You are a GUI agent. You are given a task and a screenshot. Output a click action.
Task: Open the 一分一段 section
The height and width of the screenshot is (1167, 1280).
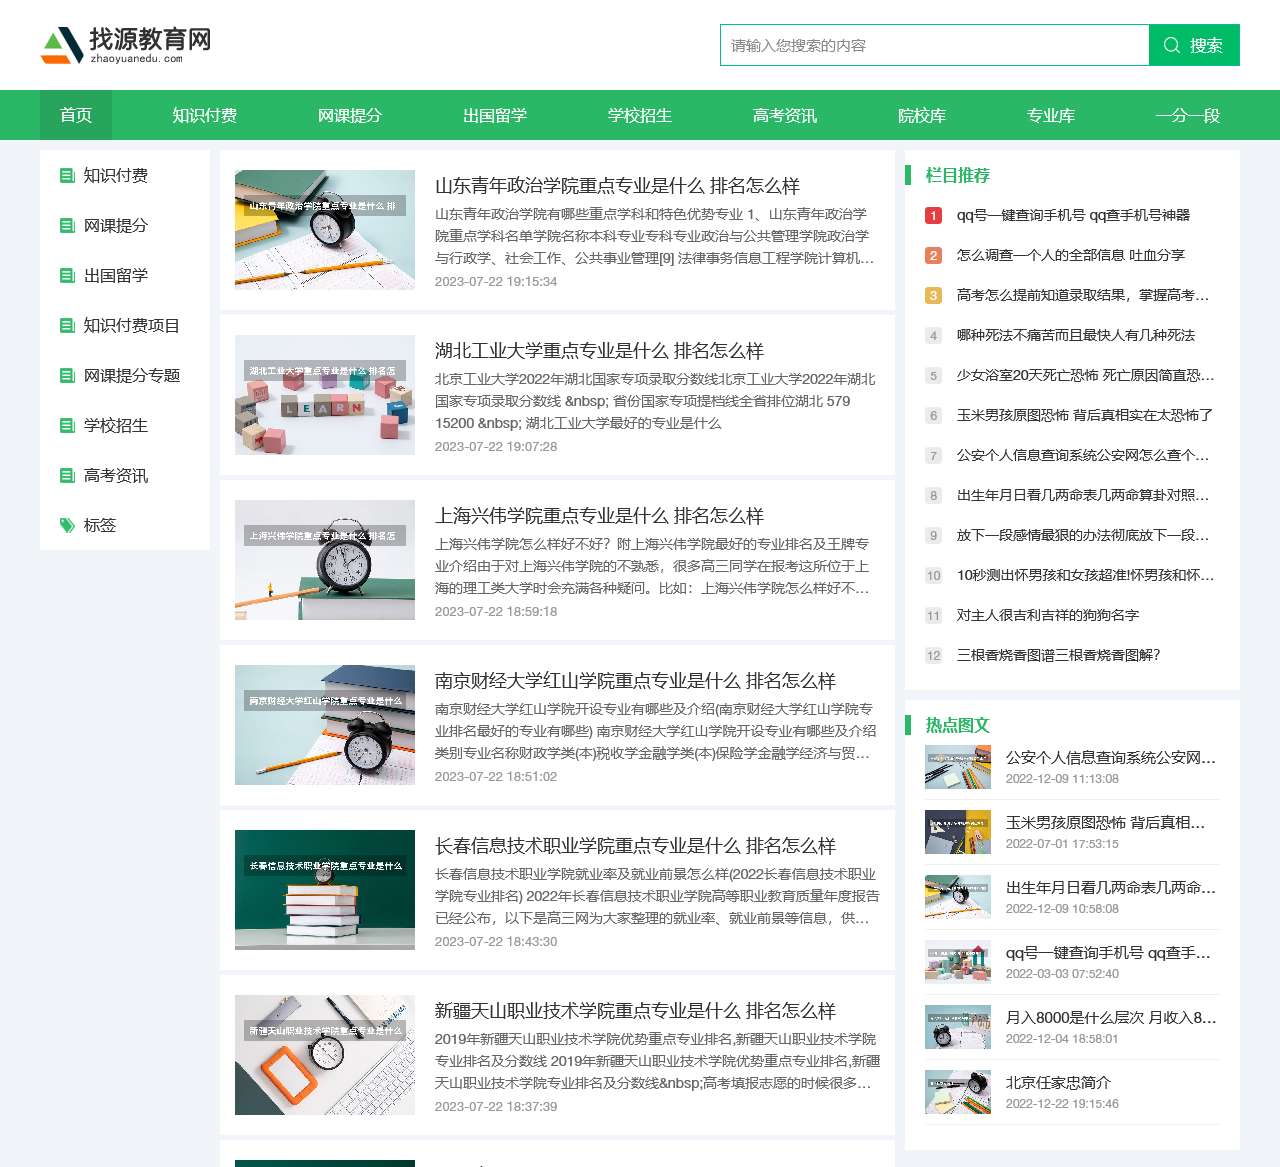(x=1188, y=115)
